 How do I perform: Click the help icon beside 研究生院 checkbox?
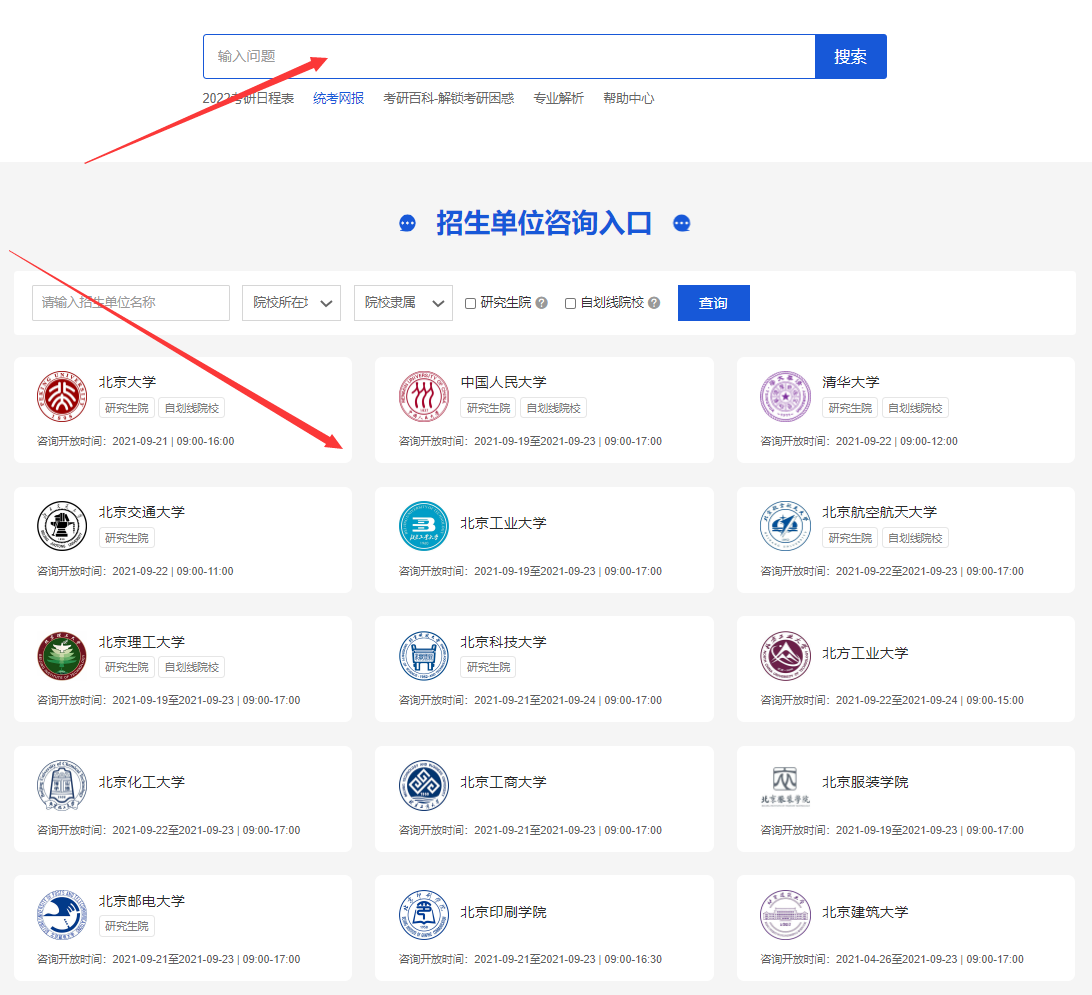(542, 303)
